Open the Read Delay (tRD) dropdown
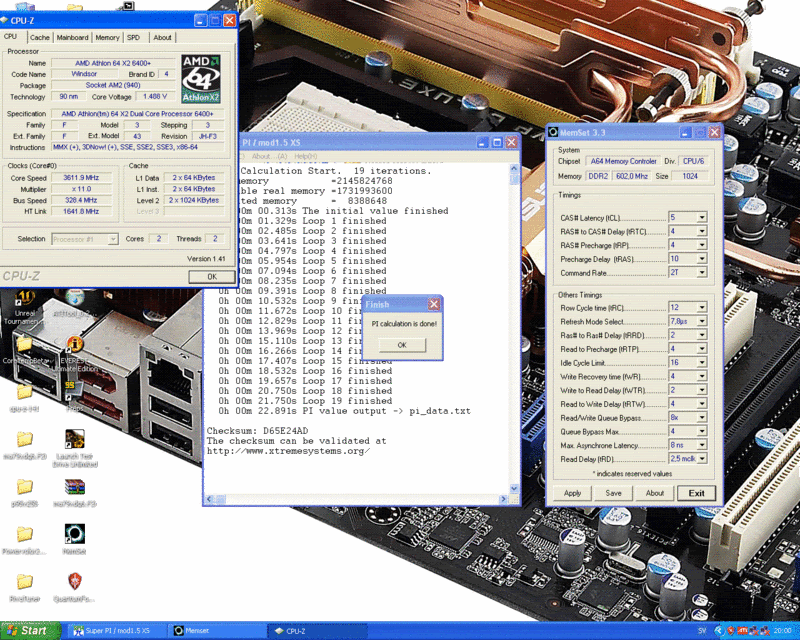The width and height of the screenshot is (800, 640). tap(702, 459)
